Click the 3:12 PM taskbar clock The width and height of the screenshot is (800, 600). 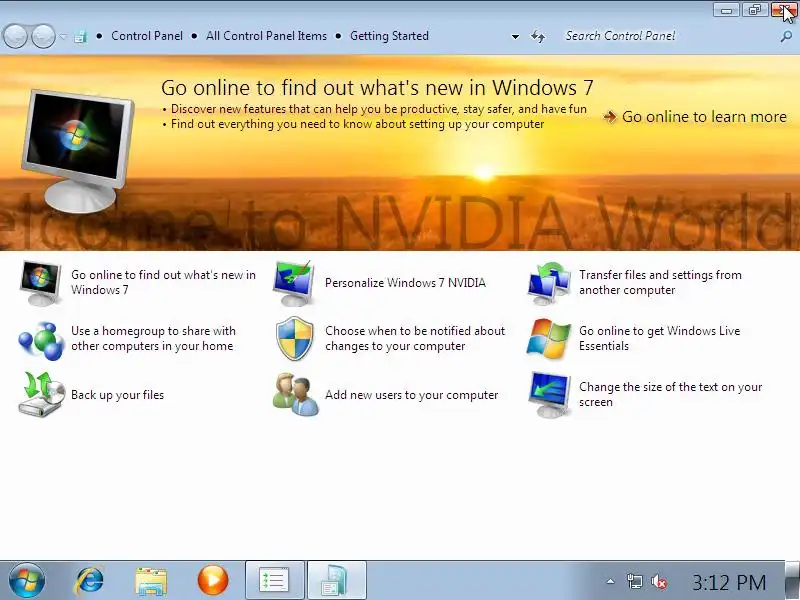coord(729,582)
